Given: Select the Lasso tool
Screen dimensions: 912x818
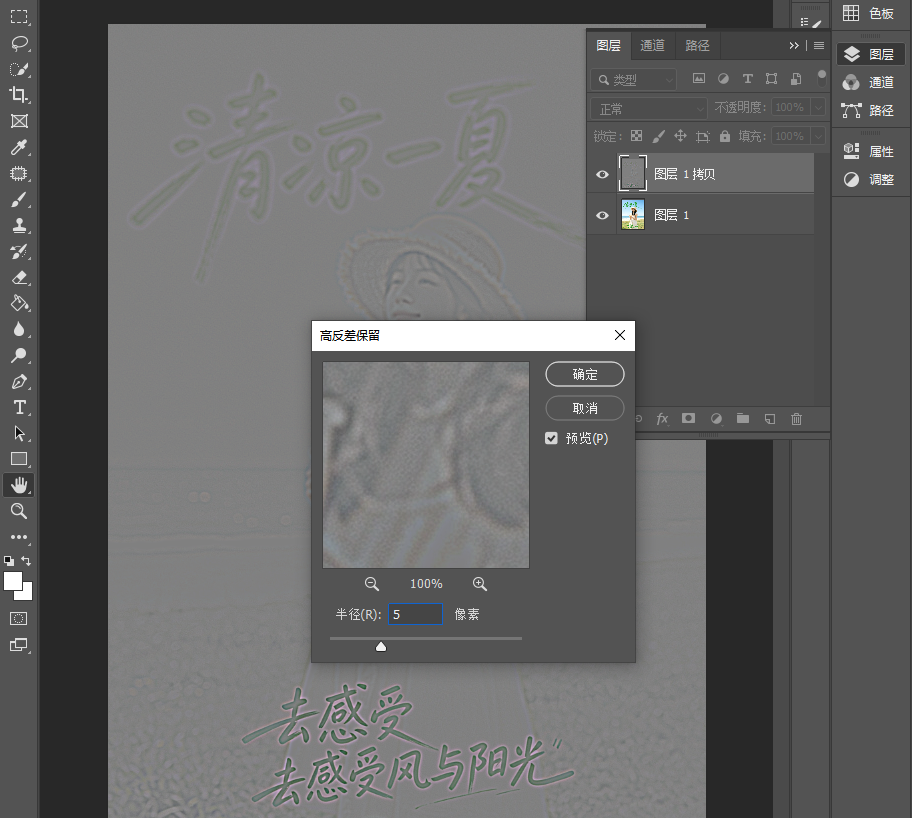Looking at the screenshot, I should [19, 43].
